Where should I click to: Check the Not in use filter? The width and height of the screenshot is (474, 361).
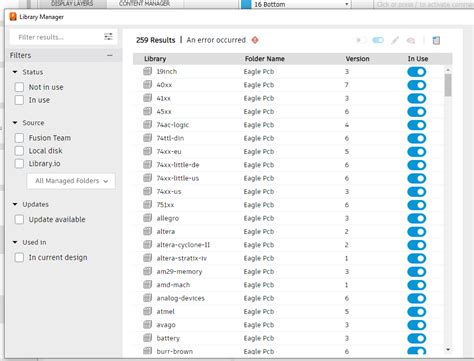click(19, 87)
